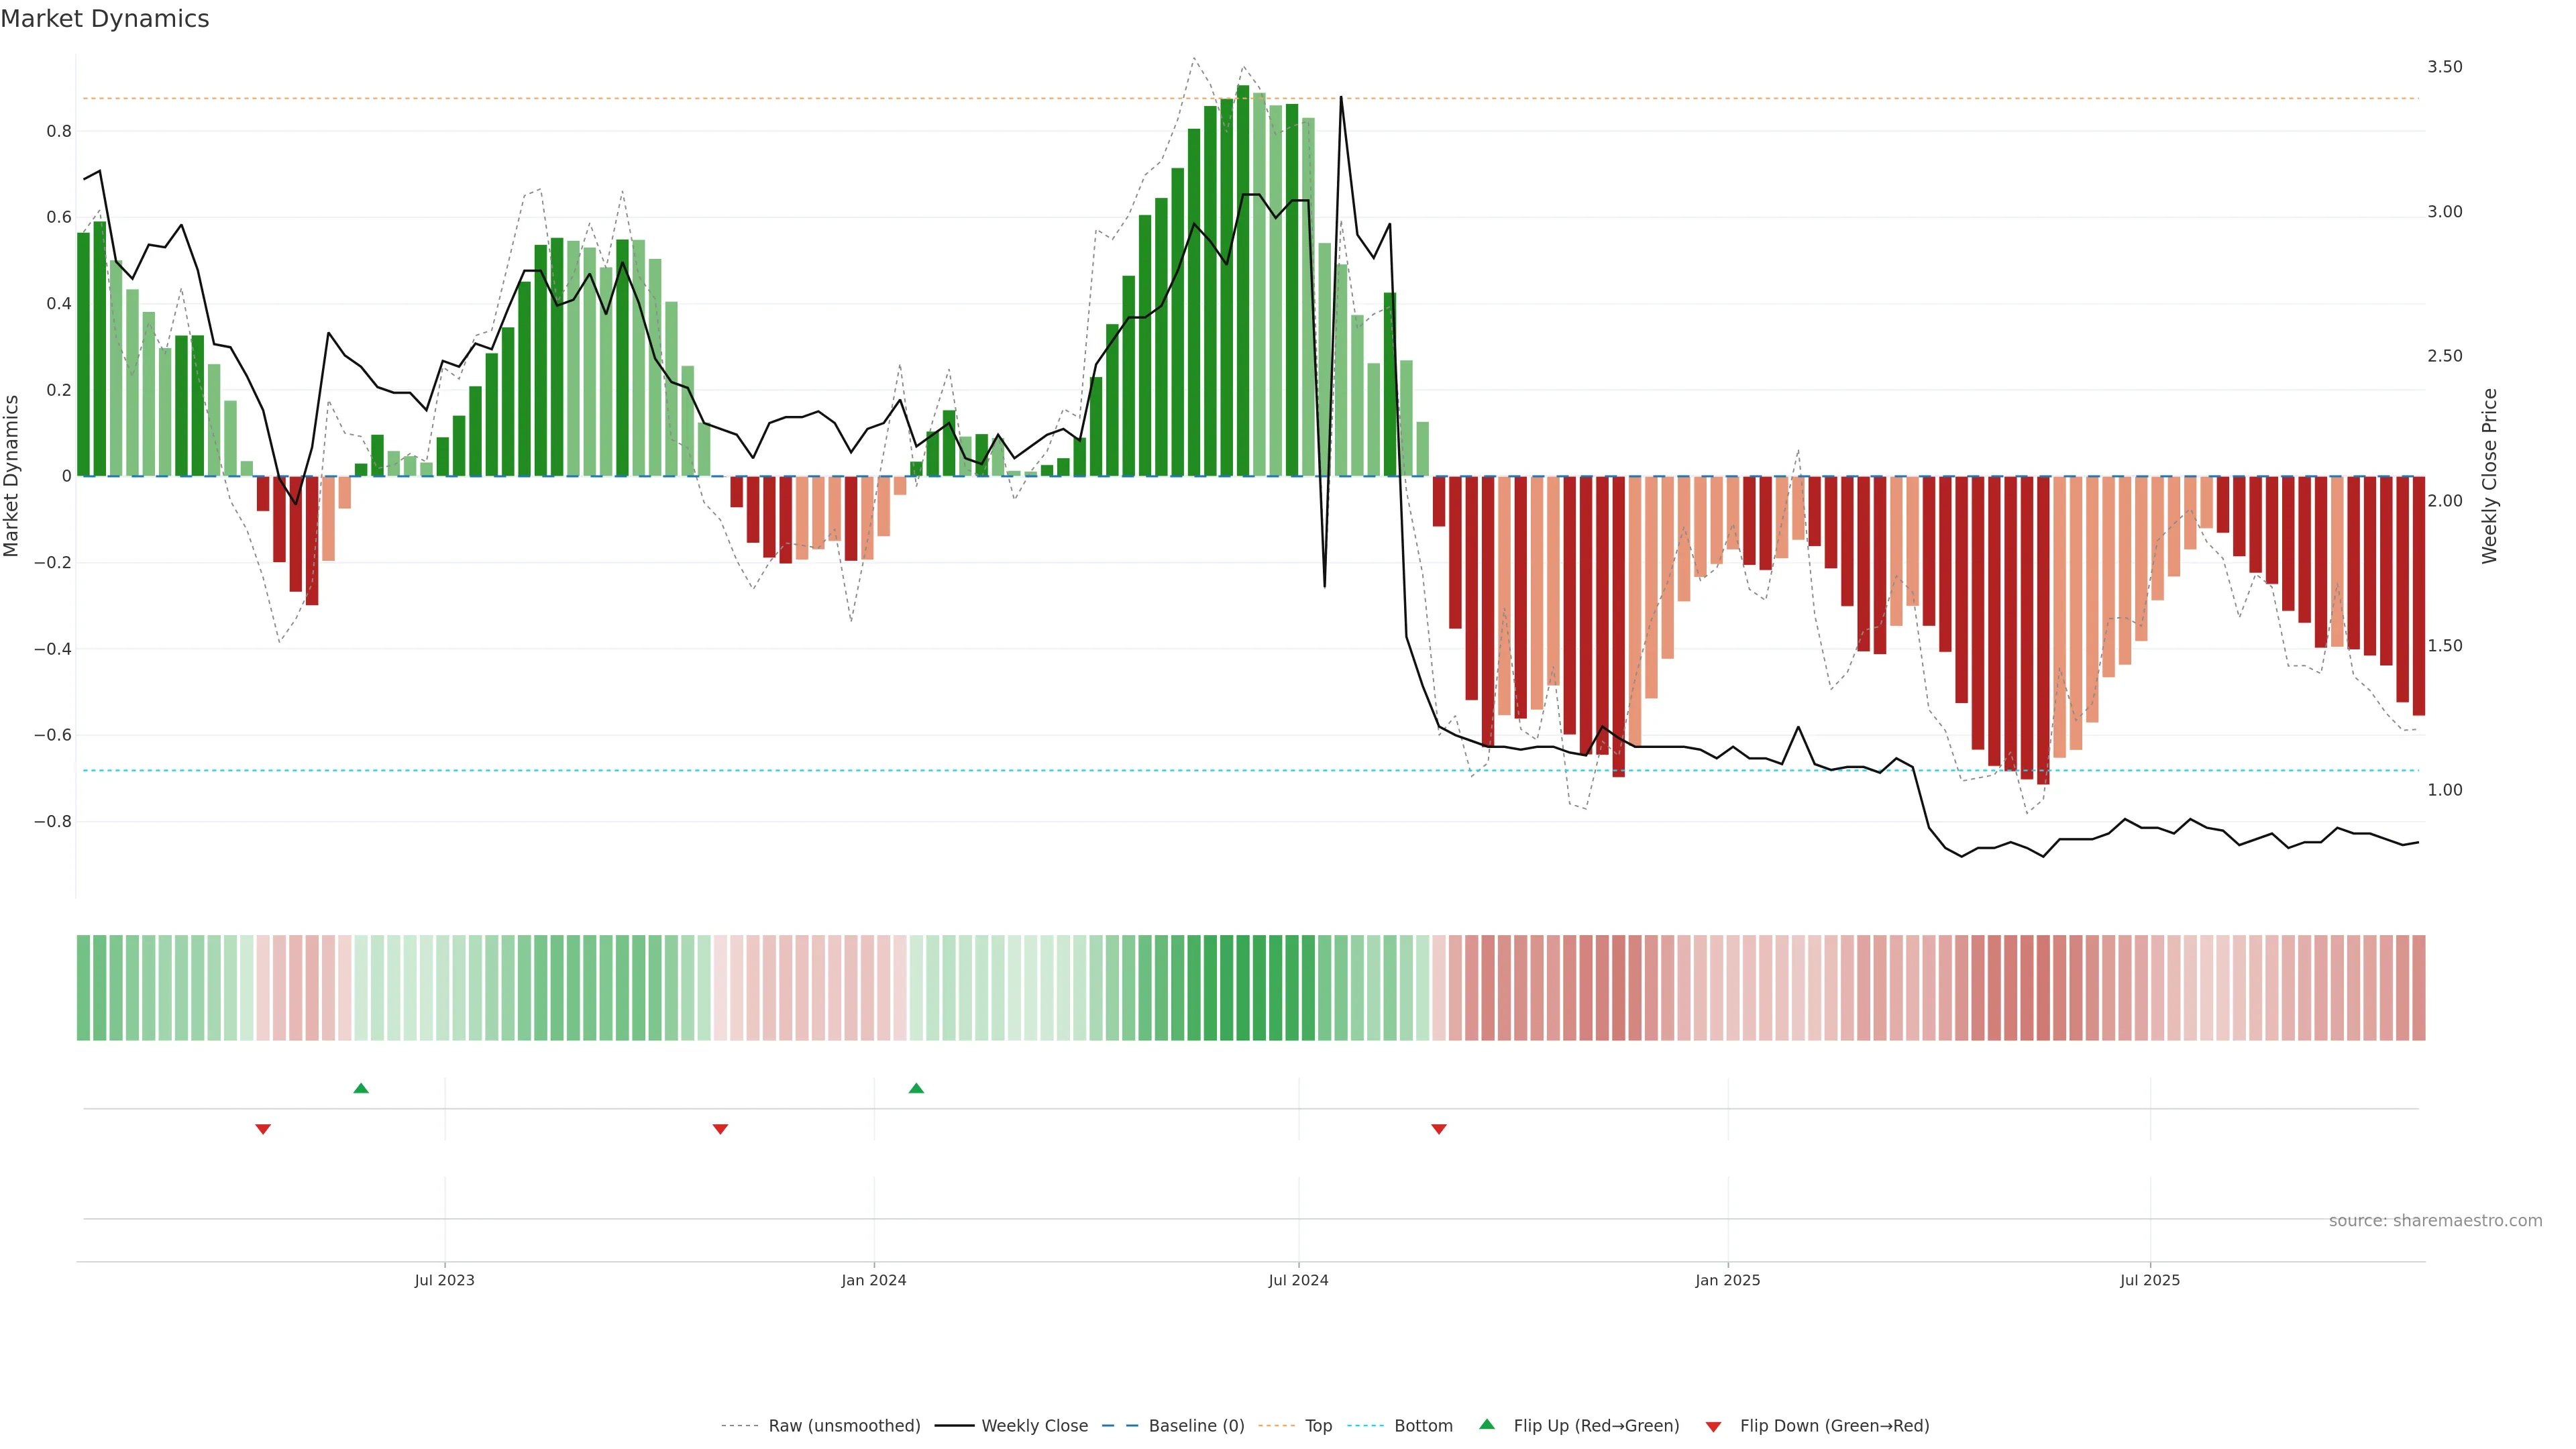This screenshot has height=1449, width=2576.
Task: Click the Weekly Close Price axis title
Action: point(2490,476)
